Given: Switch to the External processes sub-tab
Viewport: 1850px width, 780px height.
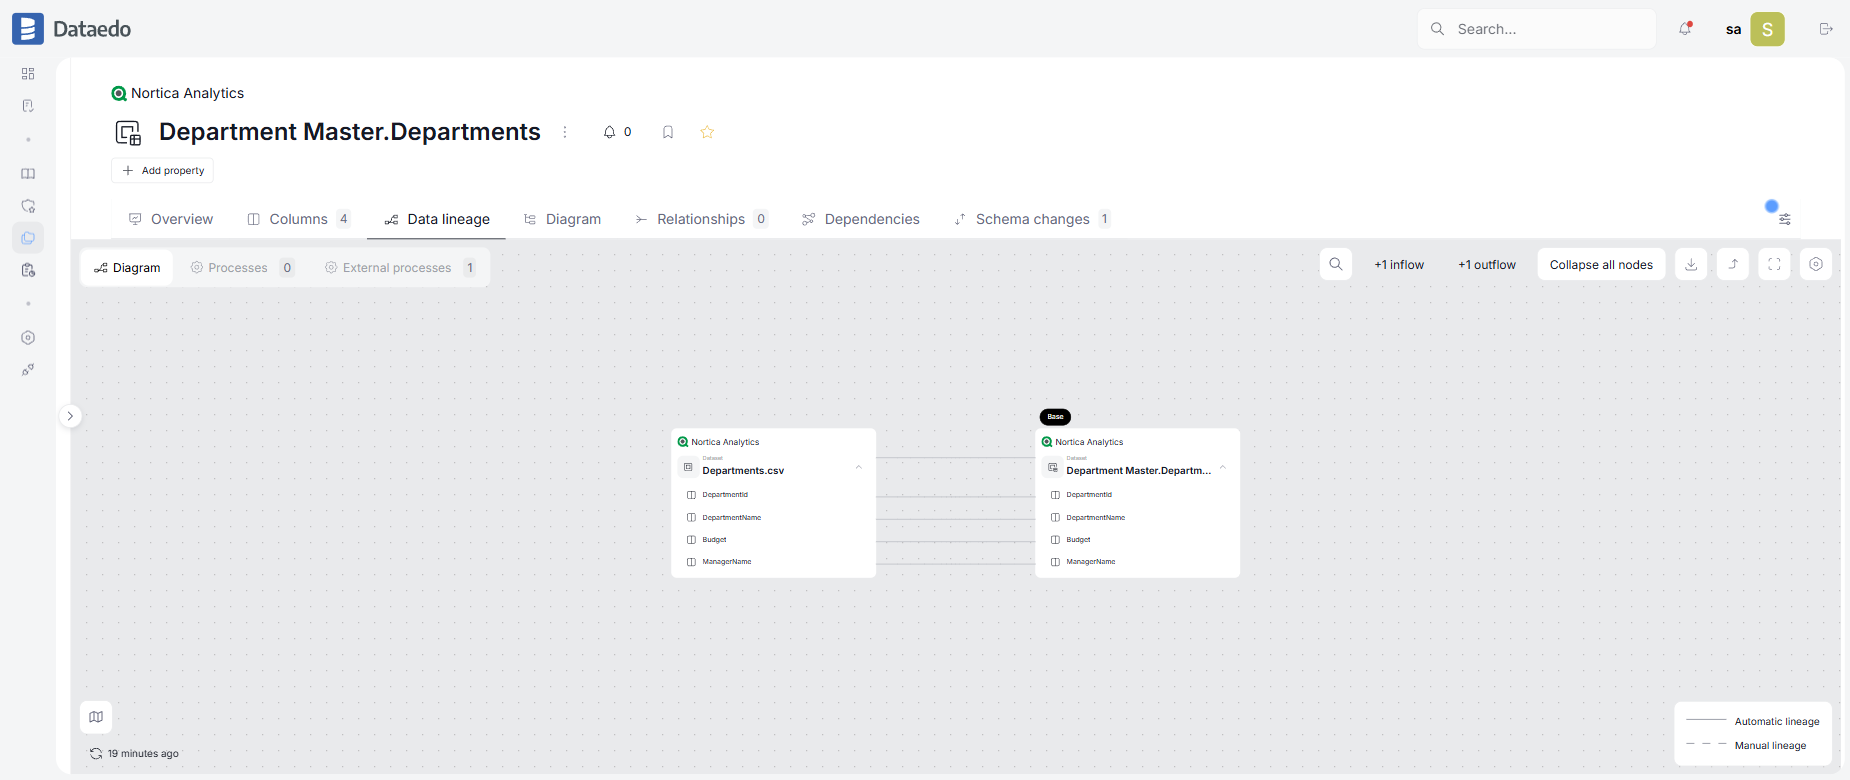Looking at the screenshot, I should (400, 268).
